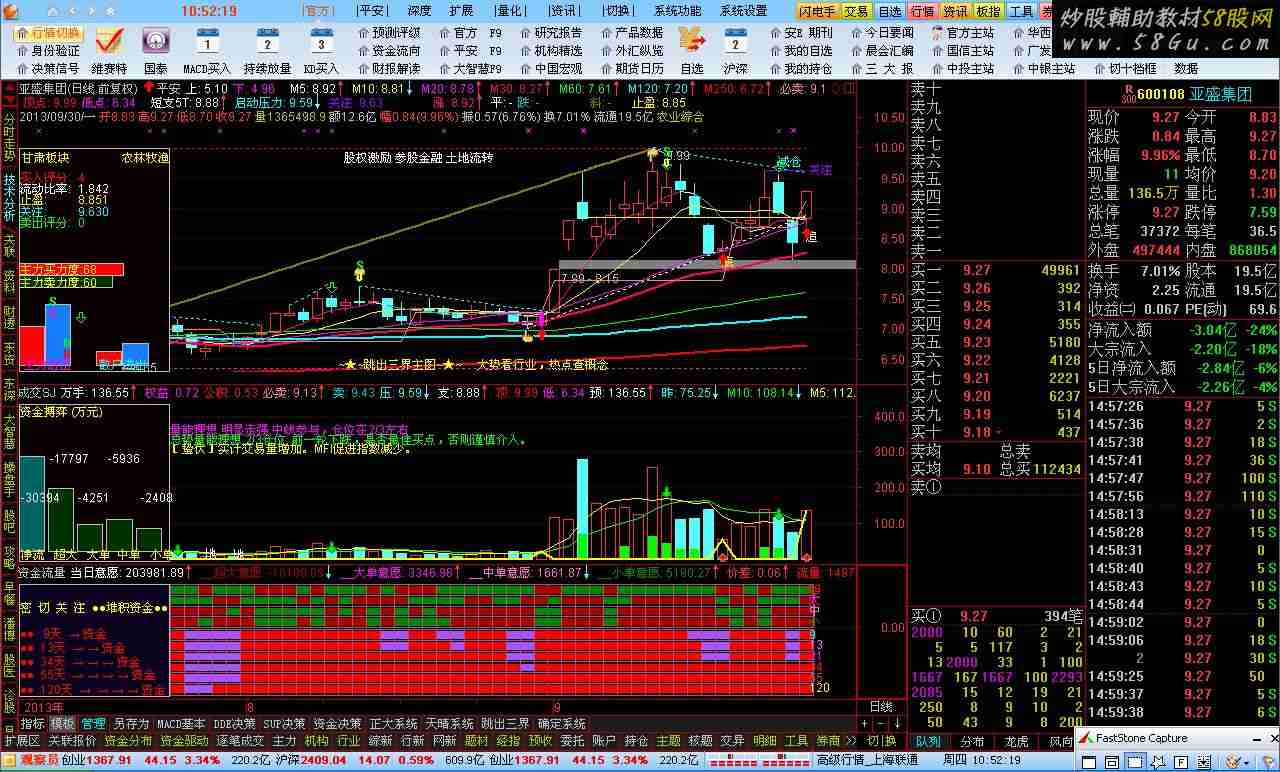This screenshot has height=772, width=1280.
Task: Switch to the 龙虎 quote tab
Action: 1016,741
